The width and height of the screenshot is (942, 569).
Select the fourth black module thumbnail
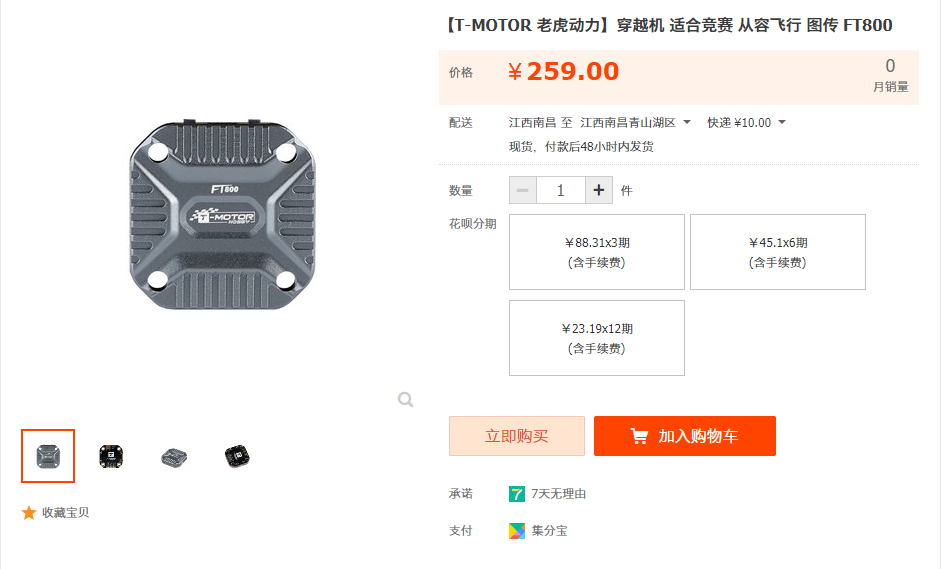[237, 456]
